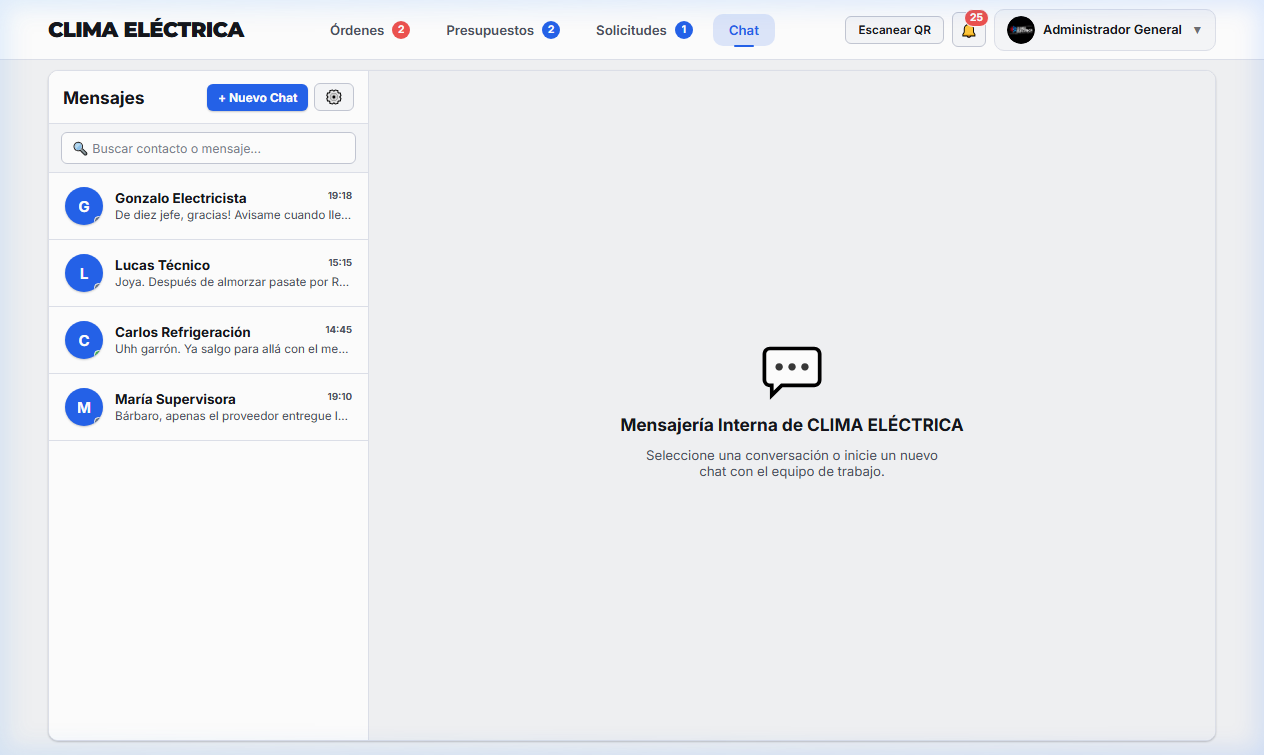Click Carlos Refrigeración's avatar circle
This screenshot has height=755, width=1264.
pyautogui.click(x=84, y=340)
